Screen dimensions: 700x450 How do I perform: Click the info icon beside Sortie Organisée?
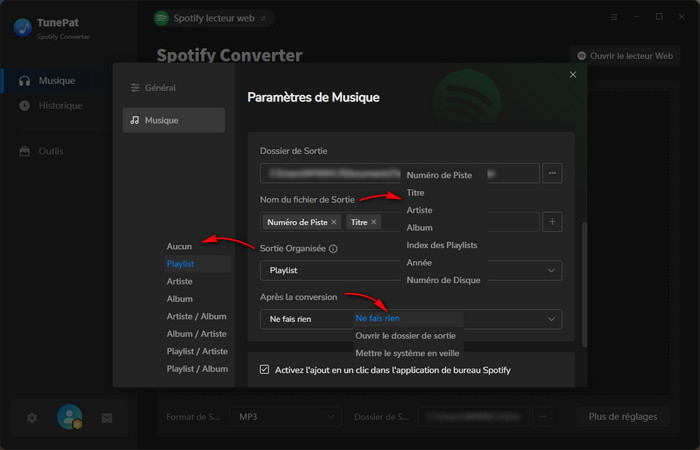click(x=333, y=249)
